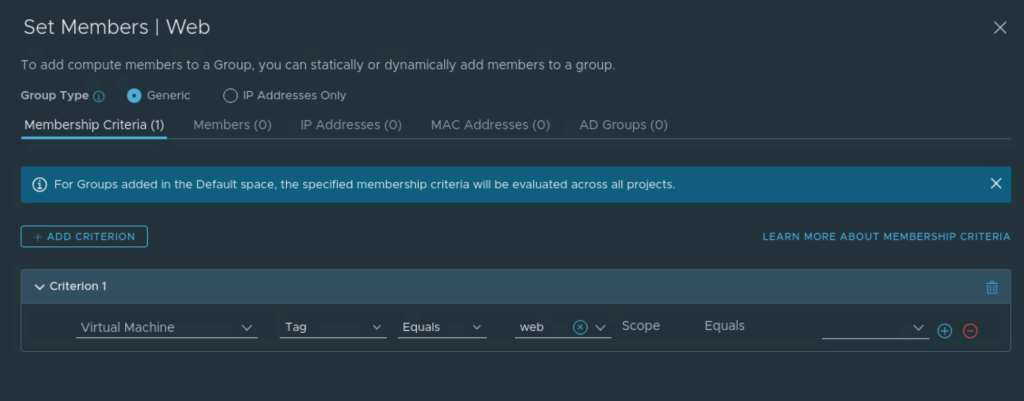The width and height of the screenshot is (1024, 401).
Task: Click the Add Criterion button
Action: point(84,236)
